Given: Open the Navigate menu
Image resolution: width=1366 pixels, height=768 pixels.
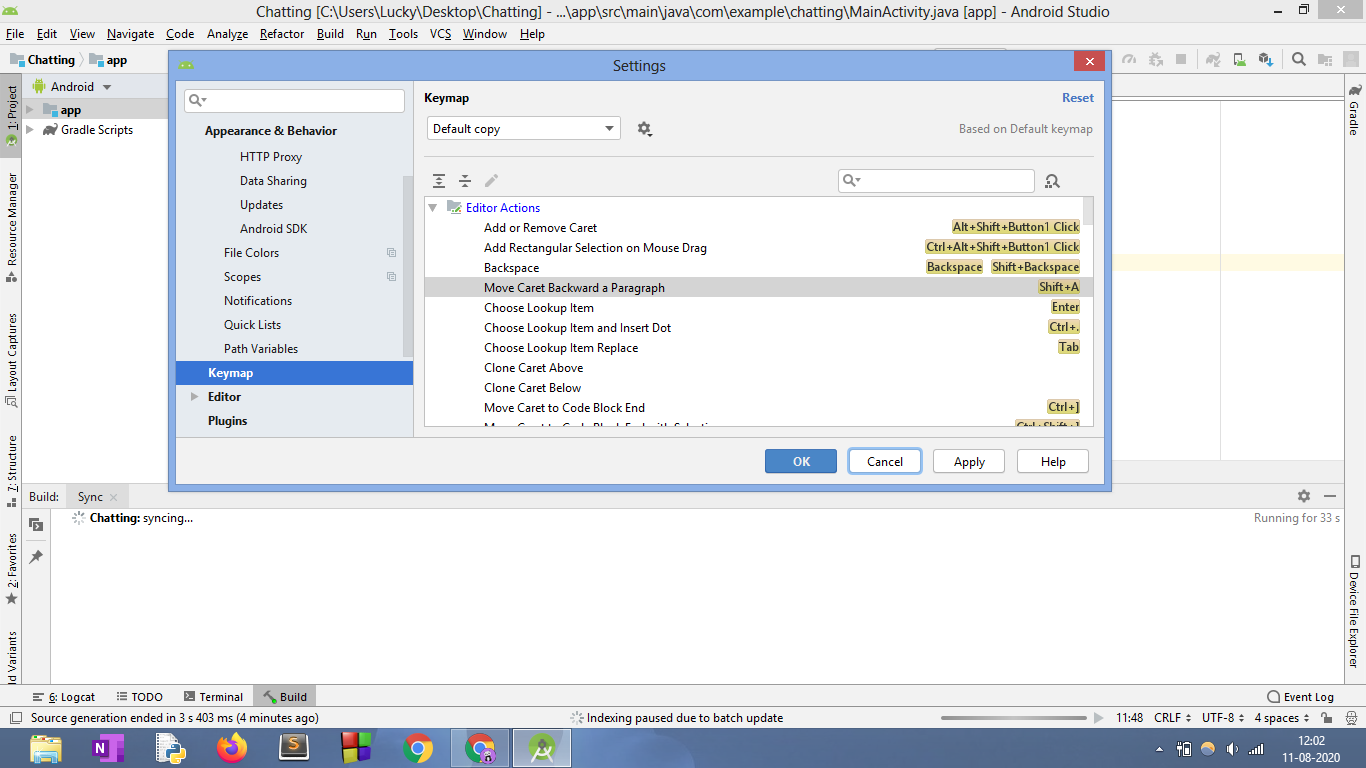Looking at the screenshot, I should [x=131, y=34].
